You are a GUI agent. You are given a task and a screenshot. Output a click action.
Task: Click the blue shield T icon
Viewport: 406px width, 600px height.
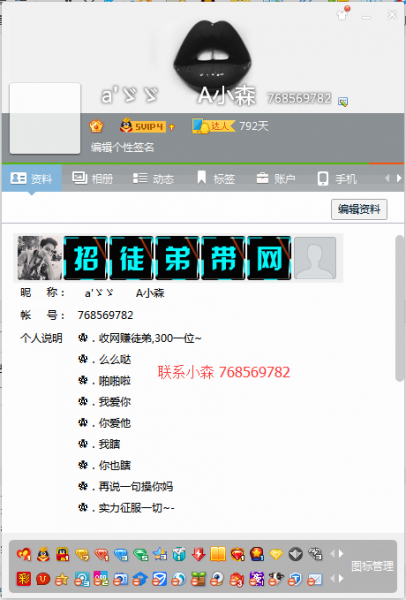point(295,579)
